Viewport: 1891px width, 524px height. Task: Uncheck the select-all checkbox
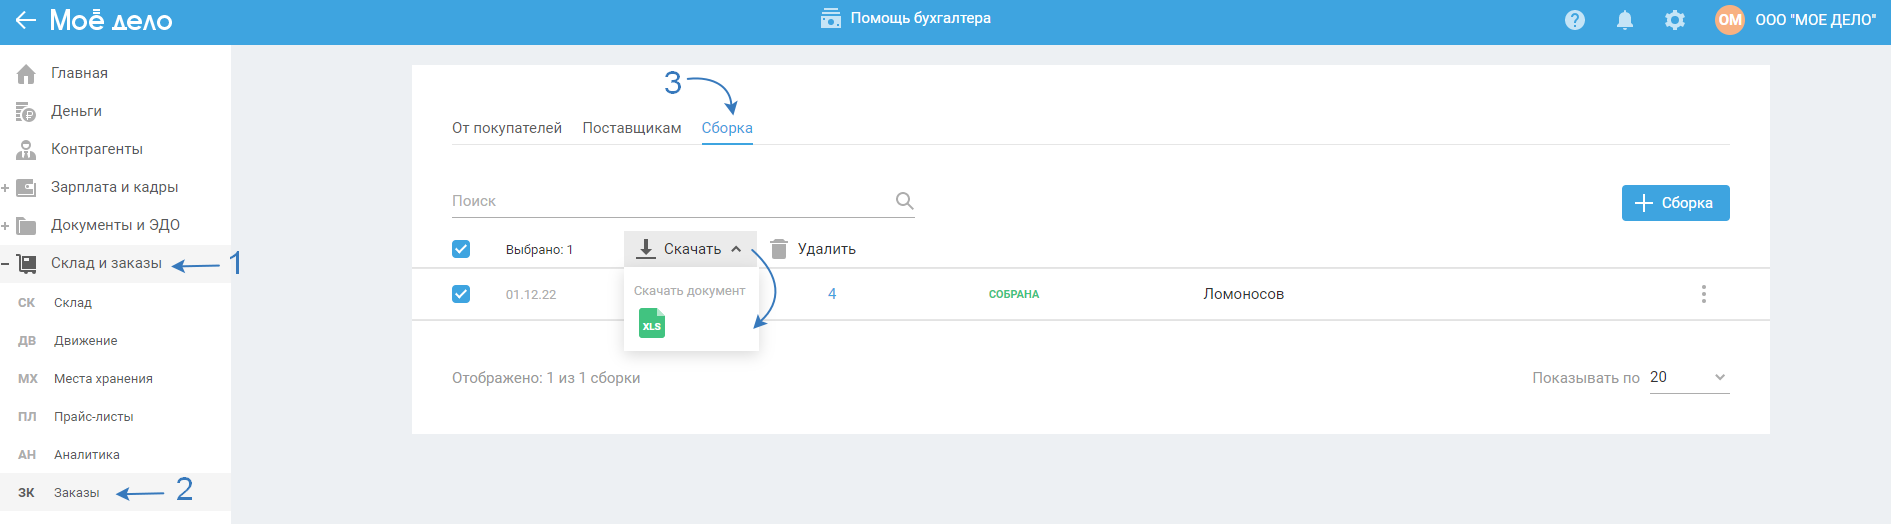tap(461, 249)
